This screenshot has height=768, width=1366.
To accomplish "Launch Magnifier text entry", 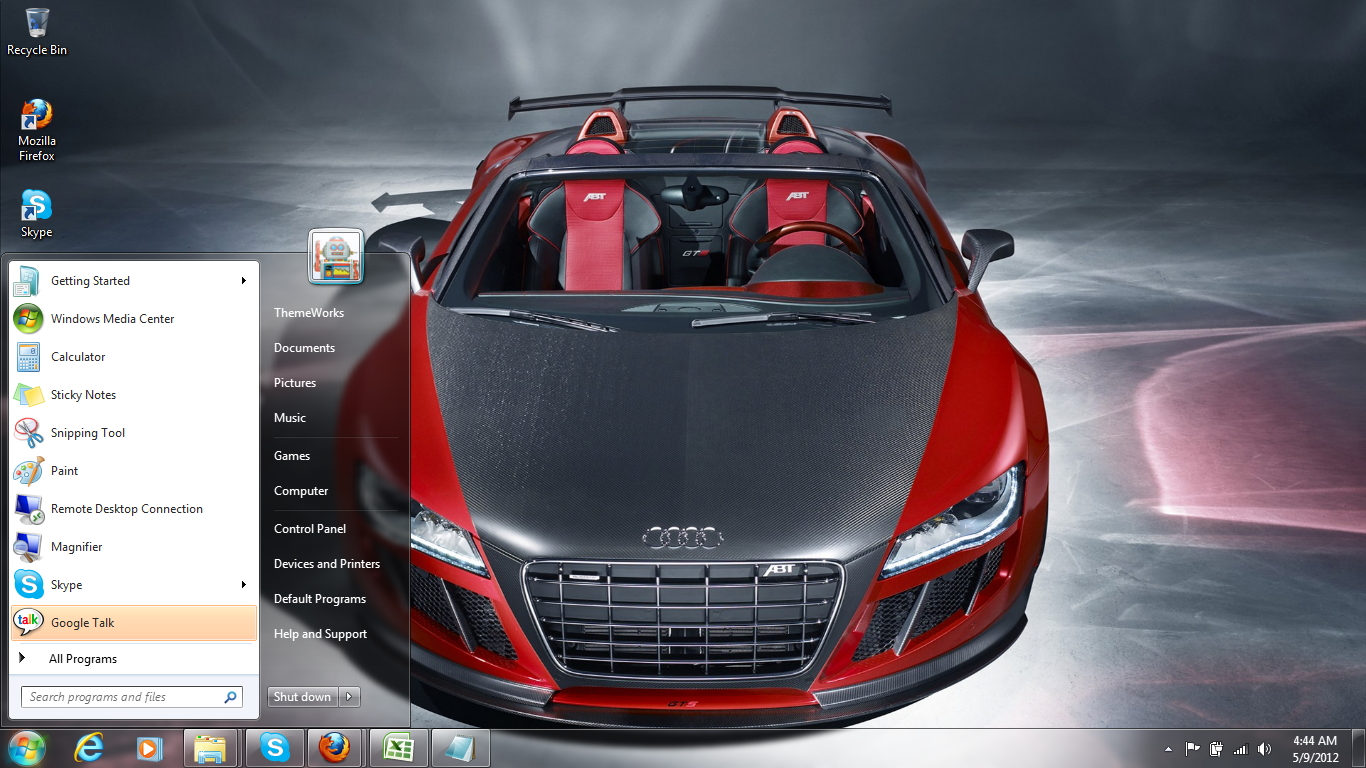I will [x=76, y=547].
